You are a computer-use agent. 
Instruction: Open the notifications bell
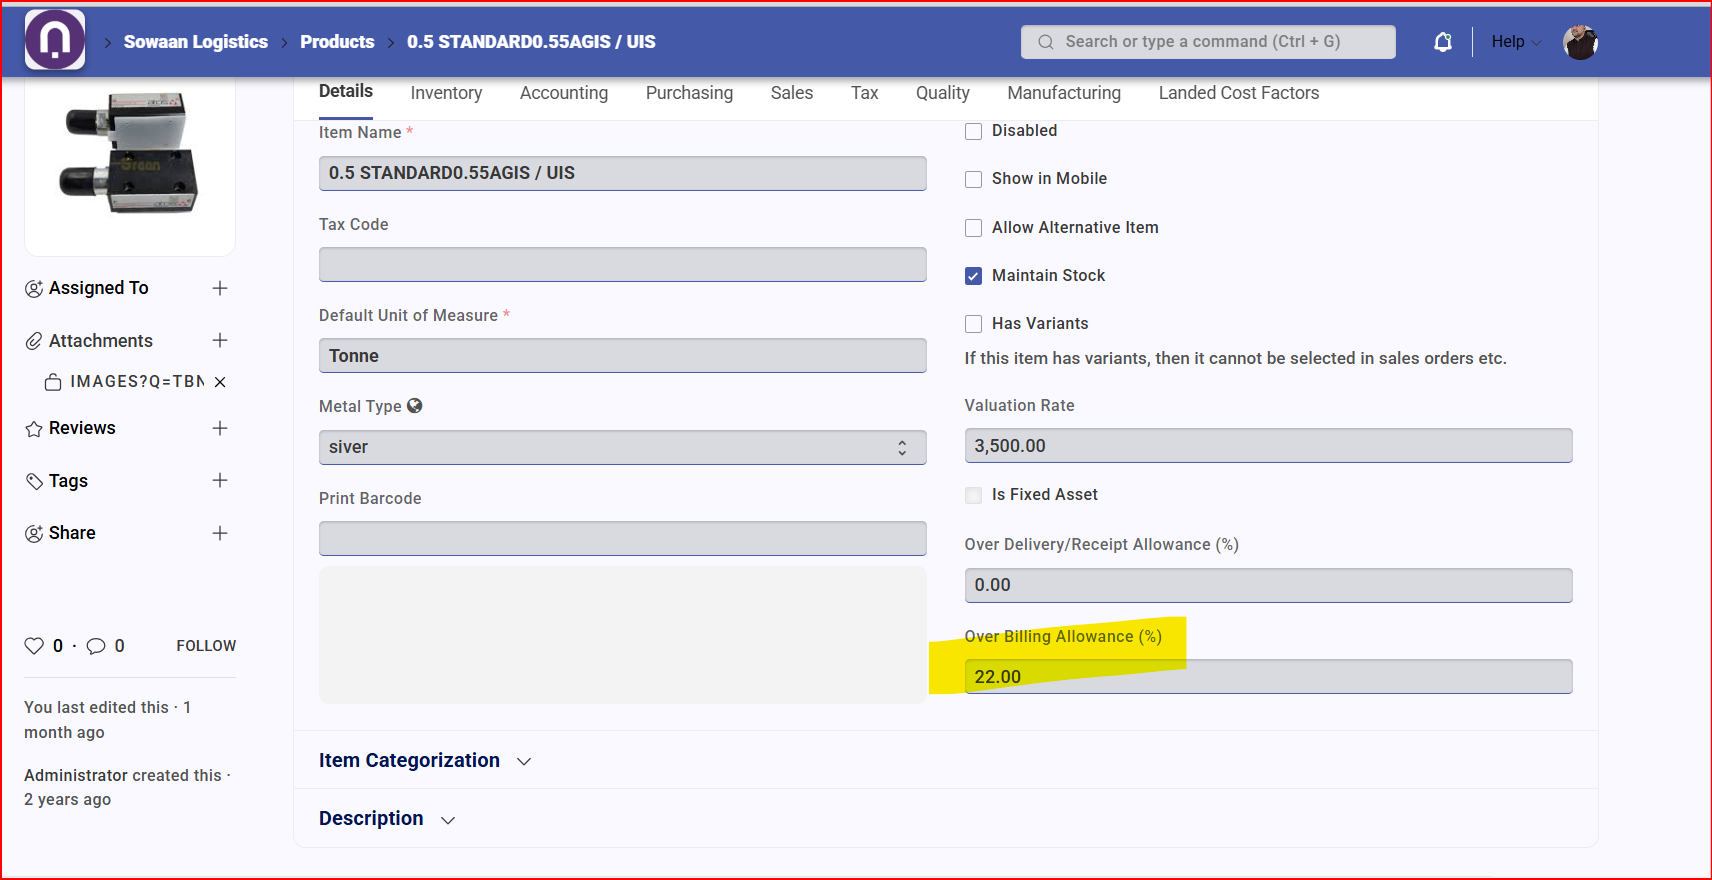click(1442, 42)
